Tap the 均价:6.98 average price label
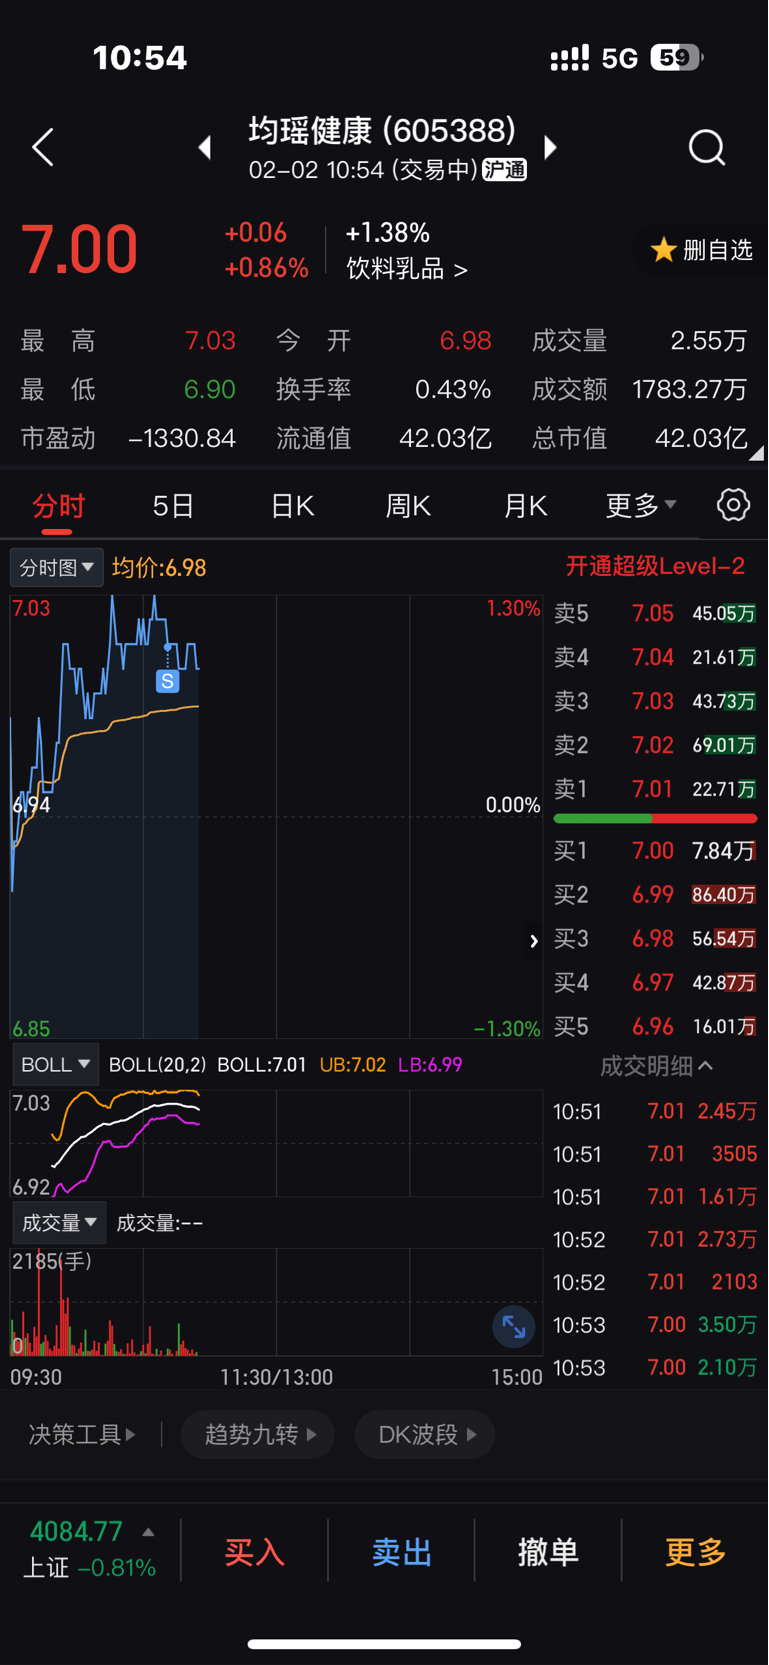 click(159, 568)
